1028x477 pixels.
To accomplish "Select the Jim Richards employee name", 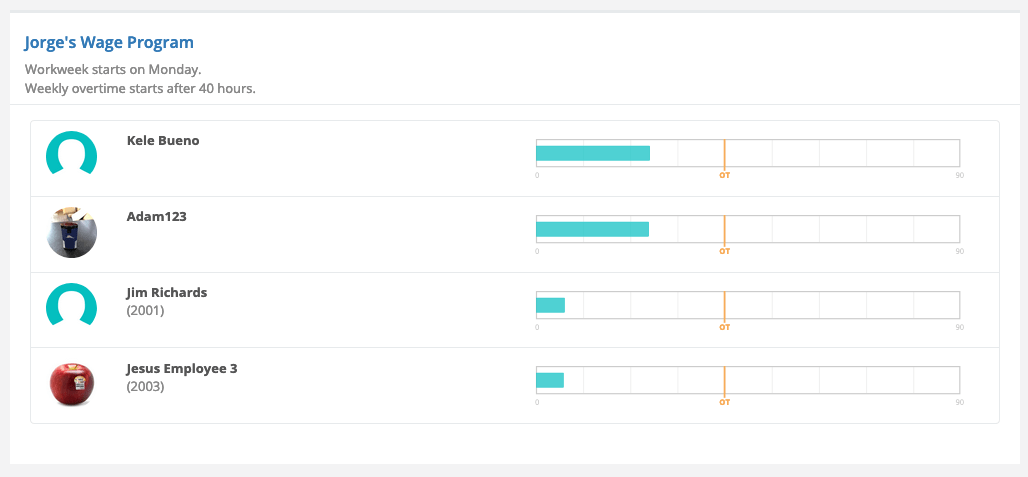I will pyautogui.click(x=167, y=292).
